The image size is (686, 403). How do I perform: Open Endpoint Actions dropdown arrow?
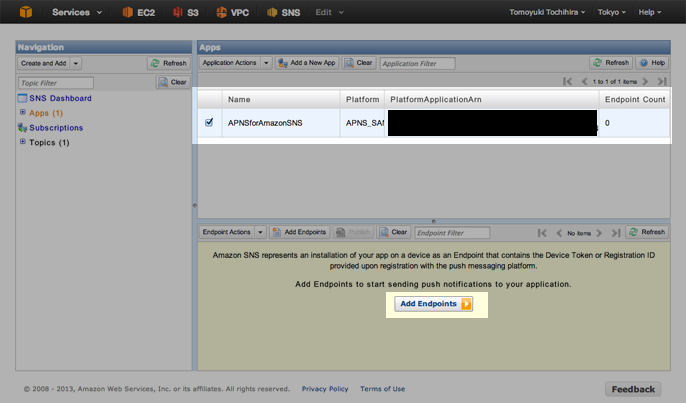tap(260, 232)
